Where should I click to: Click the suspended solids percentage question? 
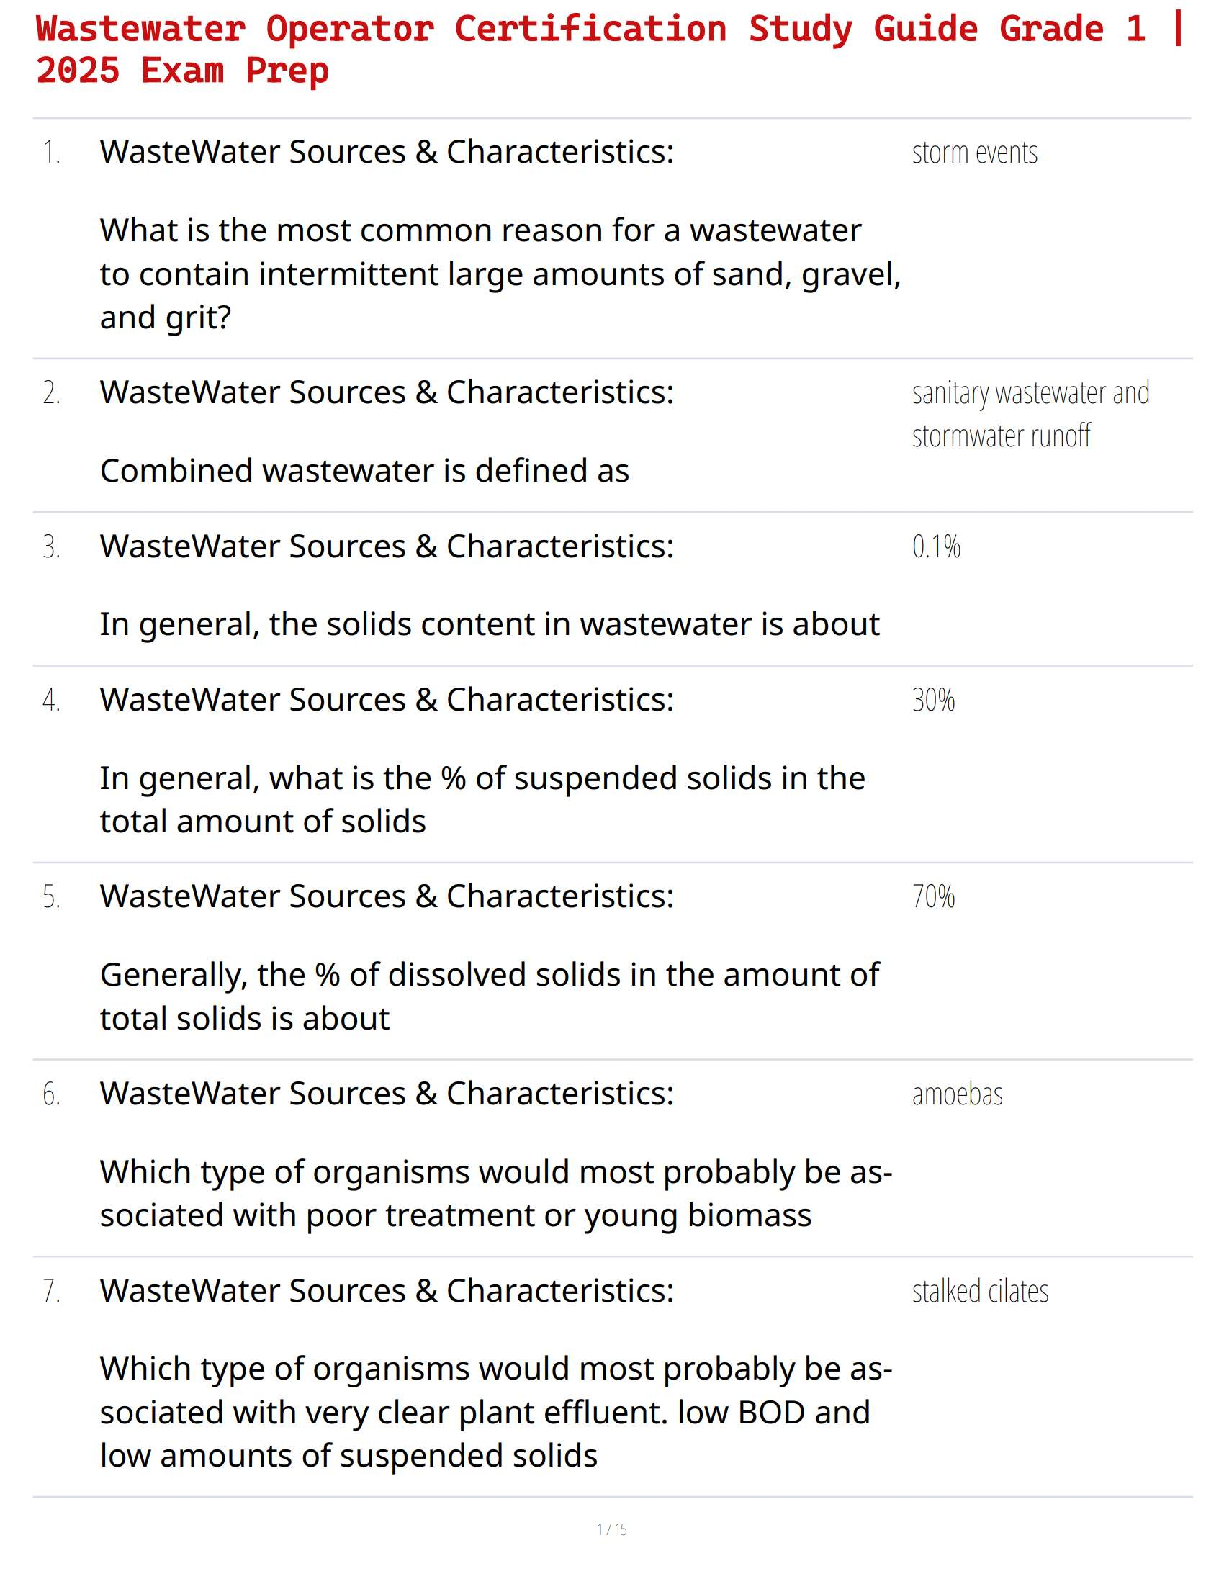[x=482, y=799]
